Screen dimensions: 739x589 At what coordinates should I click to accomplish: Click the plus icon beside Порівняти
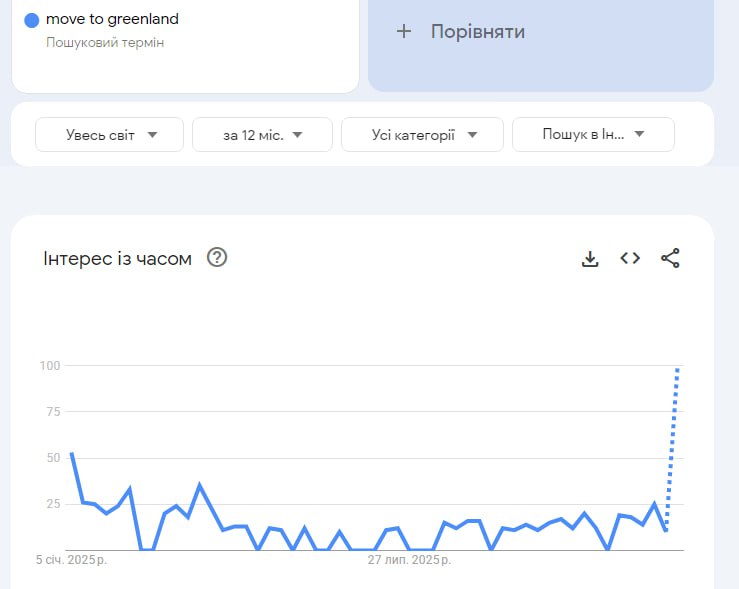click(404, 31)
